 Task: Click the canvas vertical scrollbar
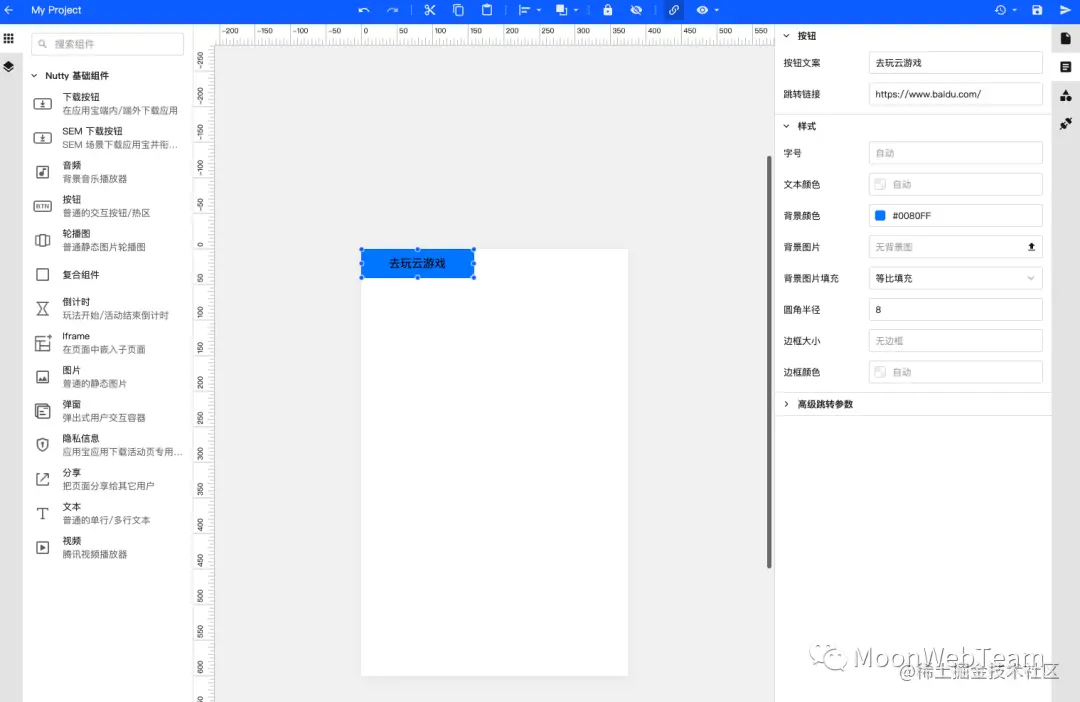point(769,362)
